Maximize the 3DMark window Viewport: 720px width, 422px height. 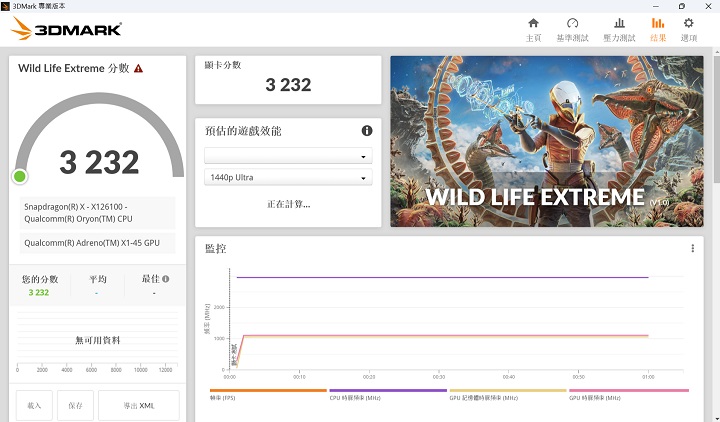click(x=682, y=6)
